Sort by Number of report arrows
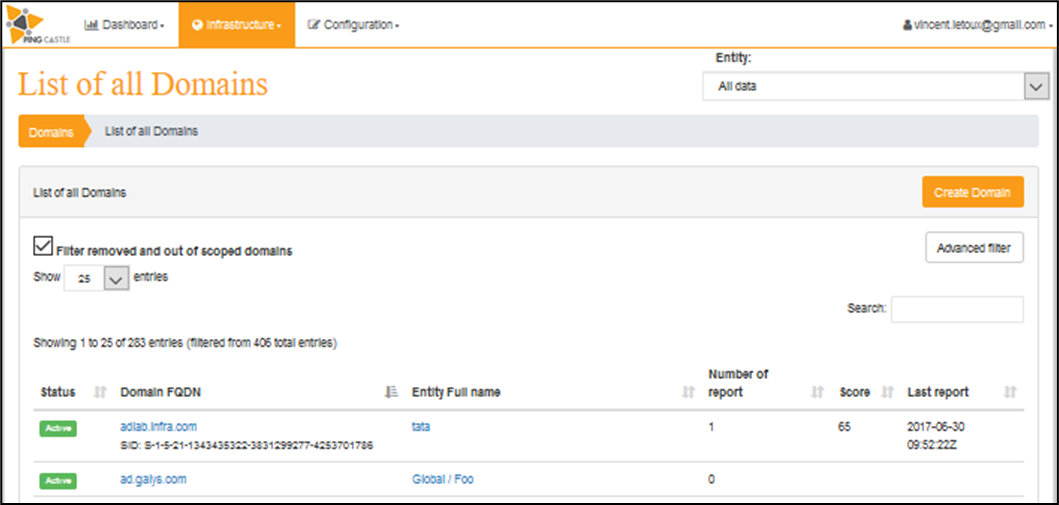Image resolution: width=1059 pixels, height=505 pixels. tap(817, 392)
